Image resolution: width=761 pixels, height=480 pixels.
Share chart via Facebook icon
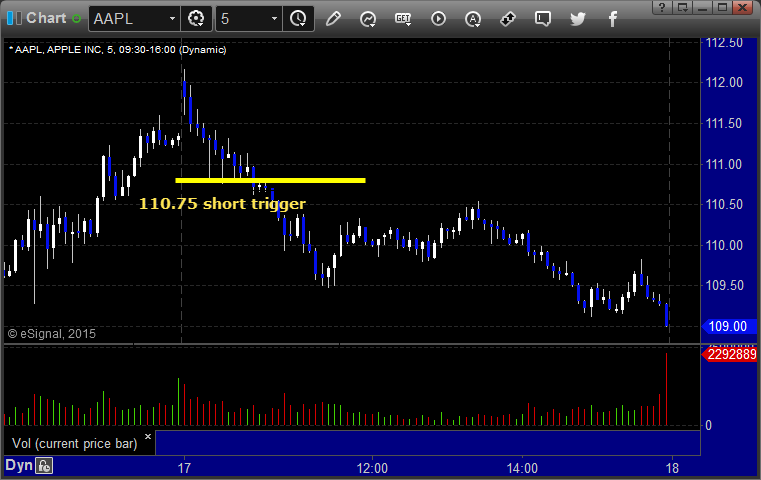click(x=613, y=19)
